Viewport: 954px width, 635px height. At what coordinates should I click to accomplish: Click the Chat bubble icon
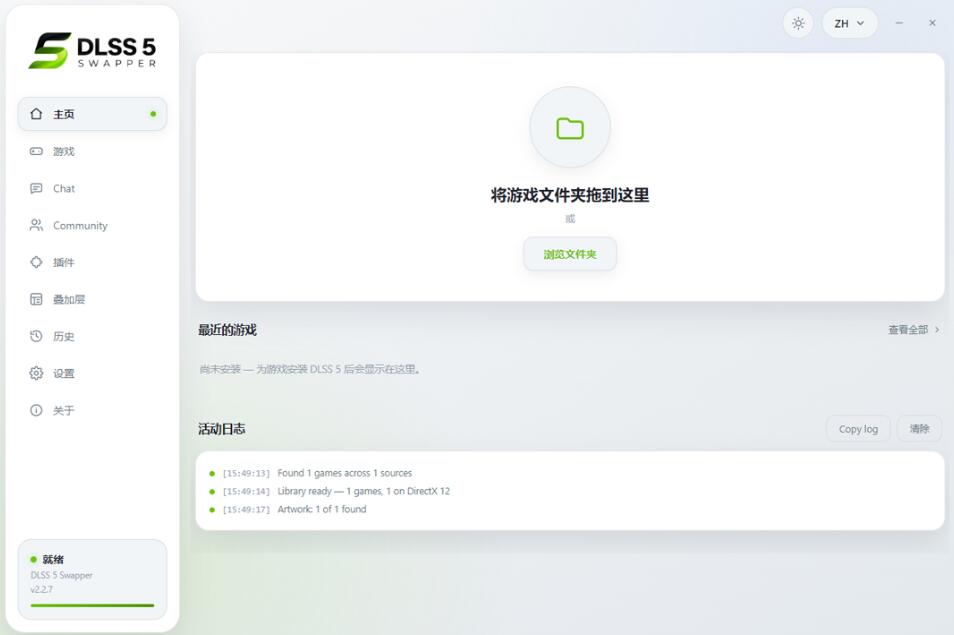click(x=37, y=188)
